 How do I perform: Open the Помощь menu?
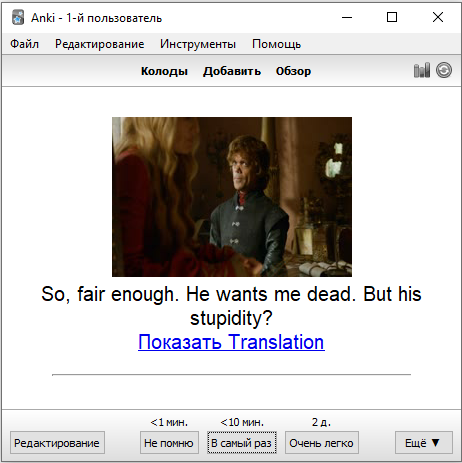click(276, 44)
